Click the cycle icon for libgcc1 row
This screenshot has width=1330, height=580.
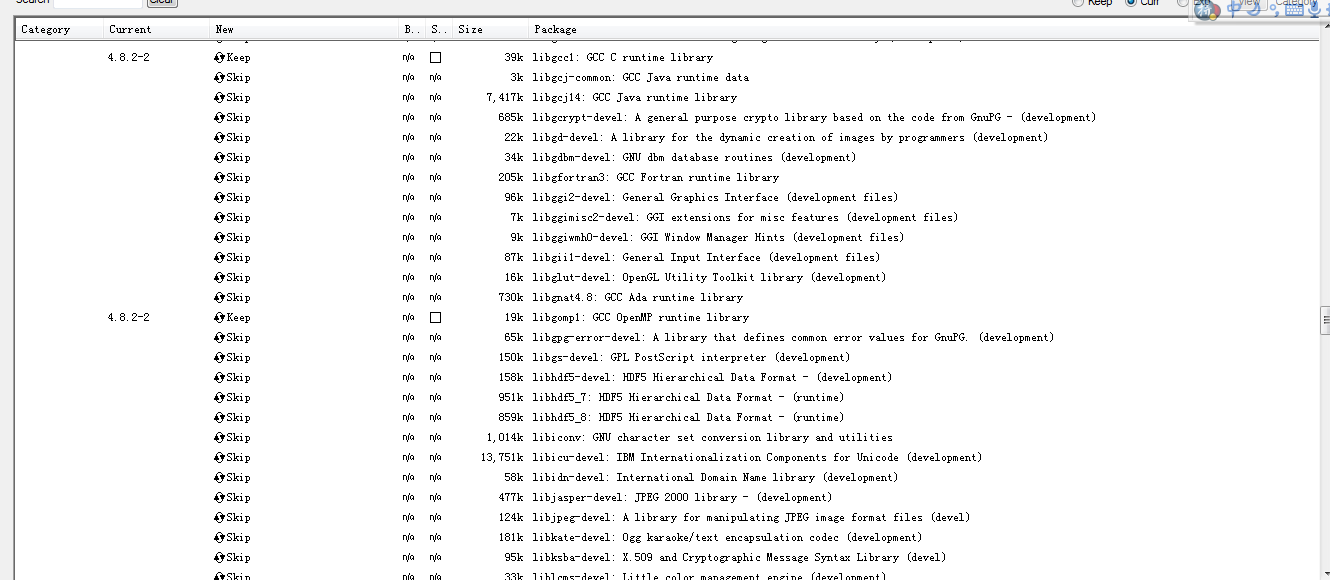(x=220, y=58)
